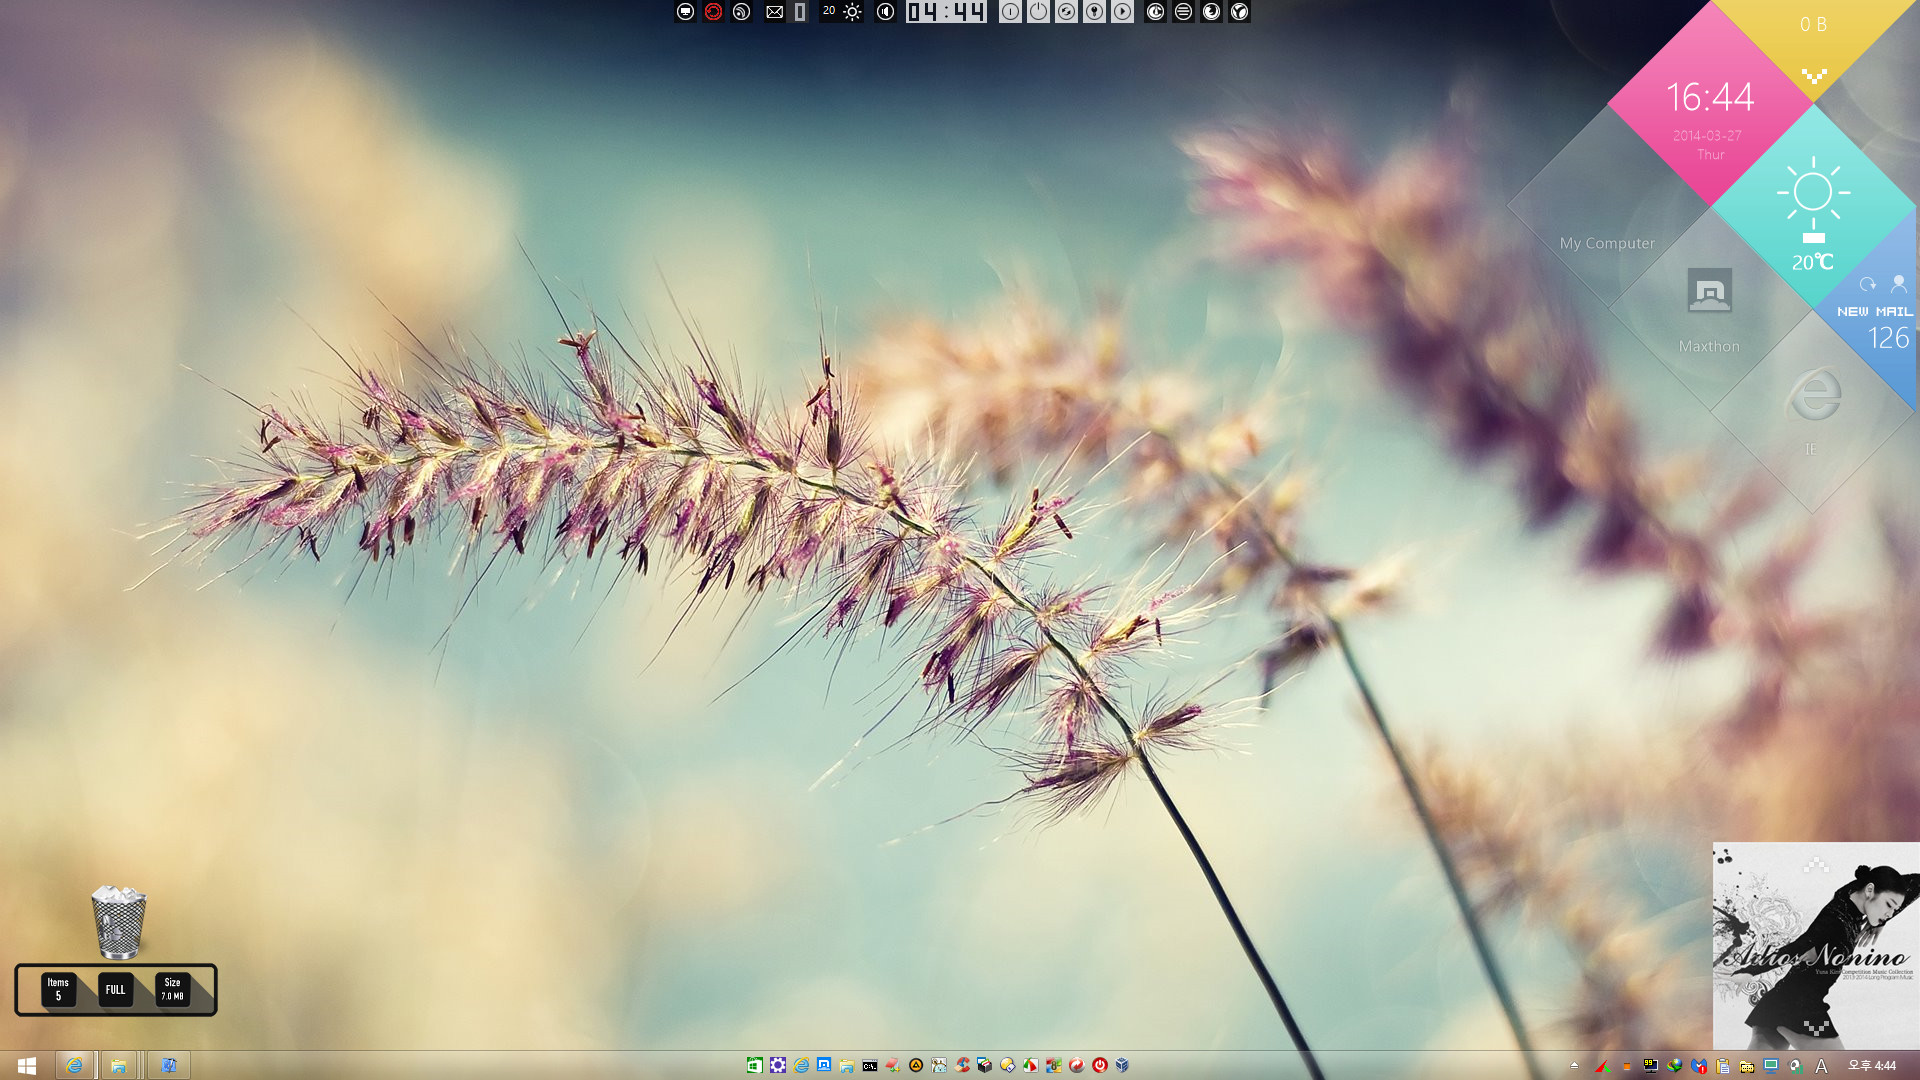Click the headset network signal tray icon

[1796, 1066]
